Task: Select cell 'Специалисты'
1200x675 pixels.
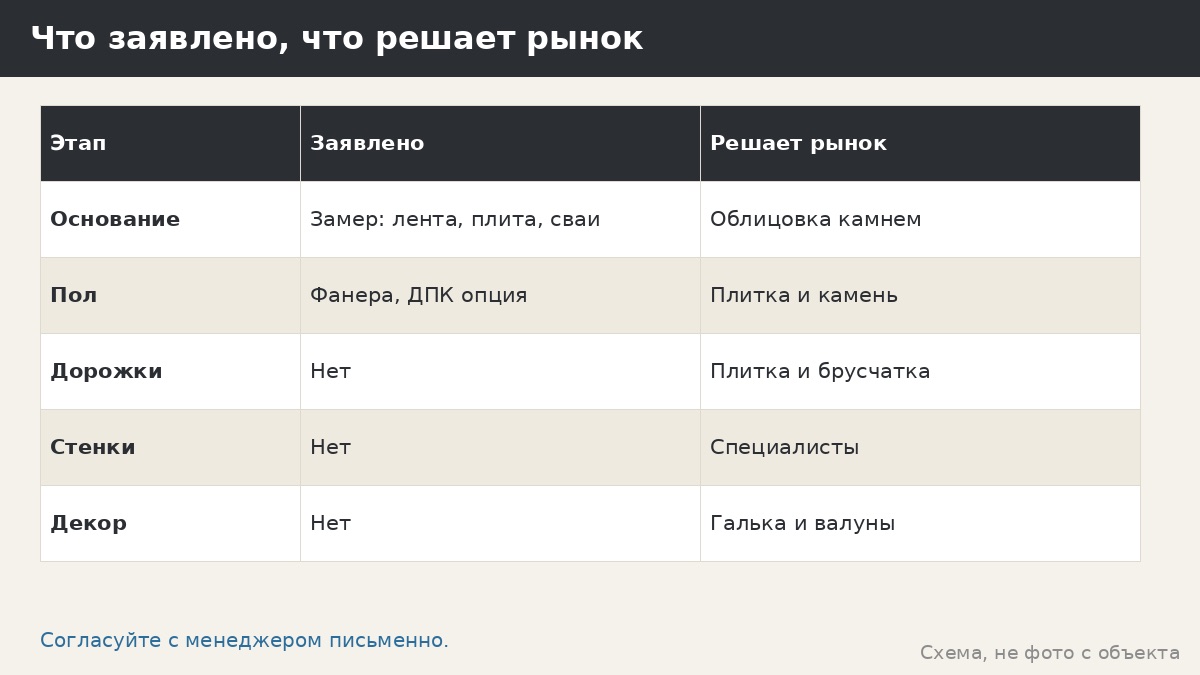Action: pyautogui.click(x=920, y=447)
